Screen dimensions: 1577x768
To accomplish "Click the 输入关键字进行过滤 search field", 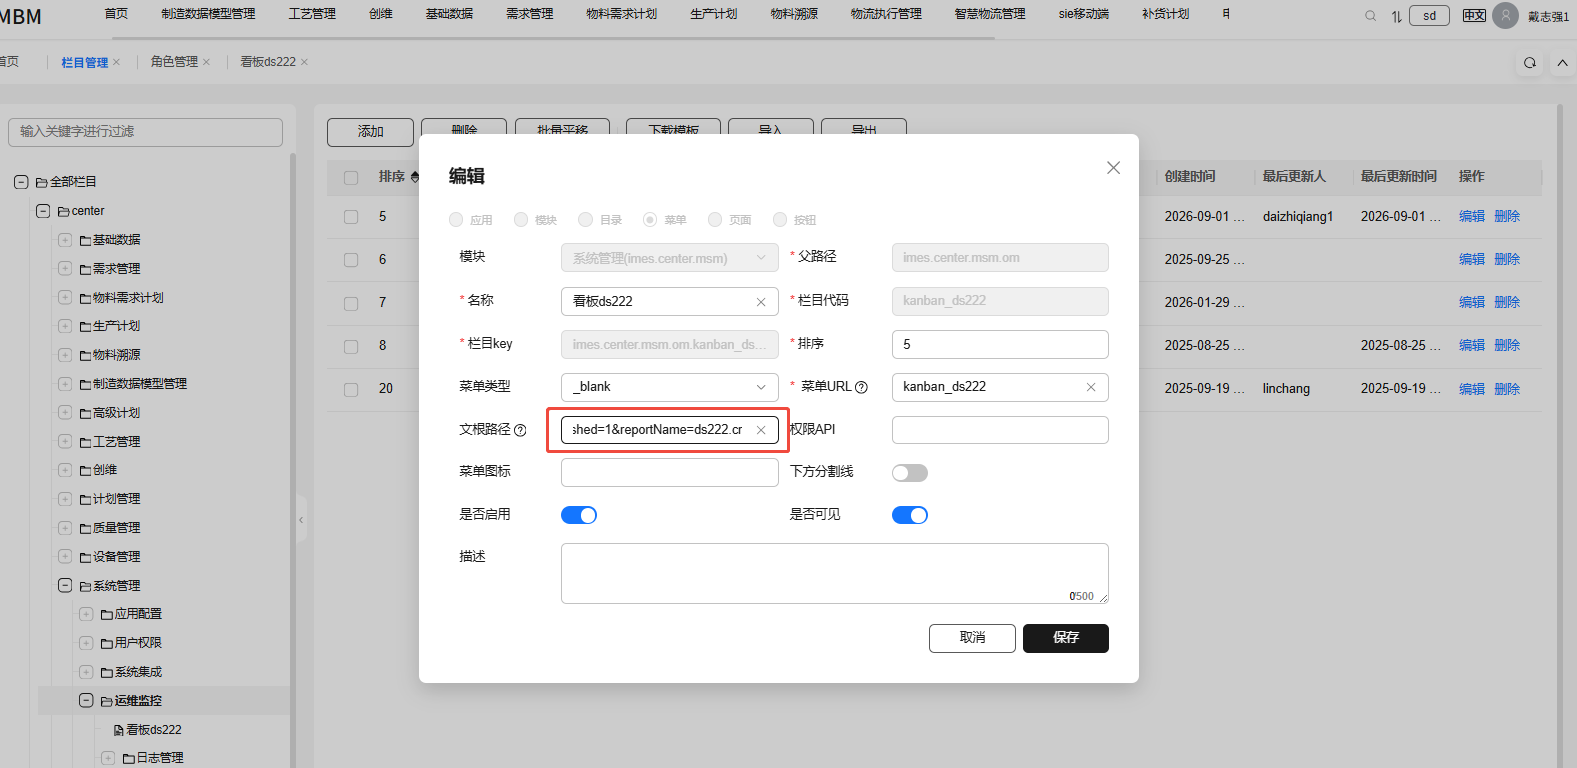I will click(x=146, y=132).
